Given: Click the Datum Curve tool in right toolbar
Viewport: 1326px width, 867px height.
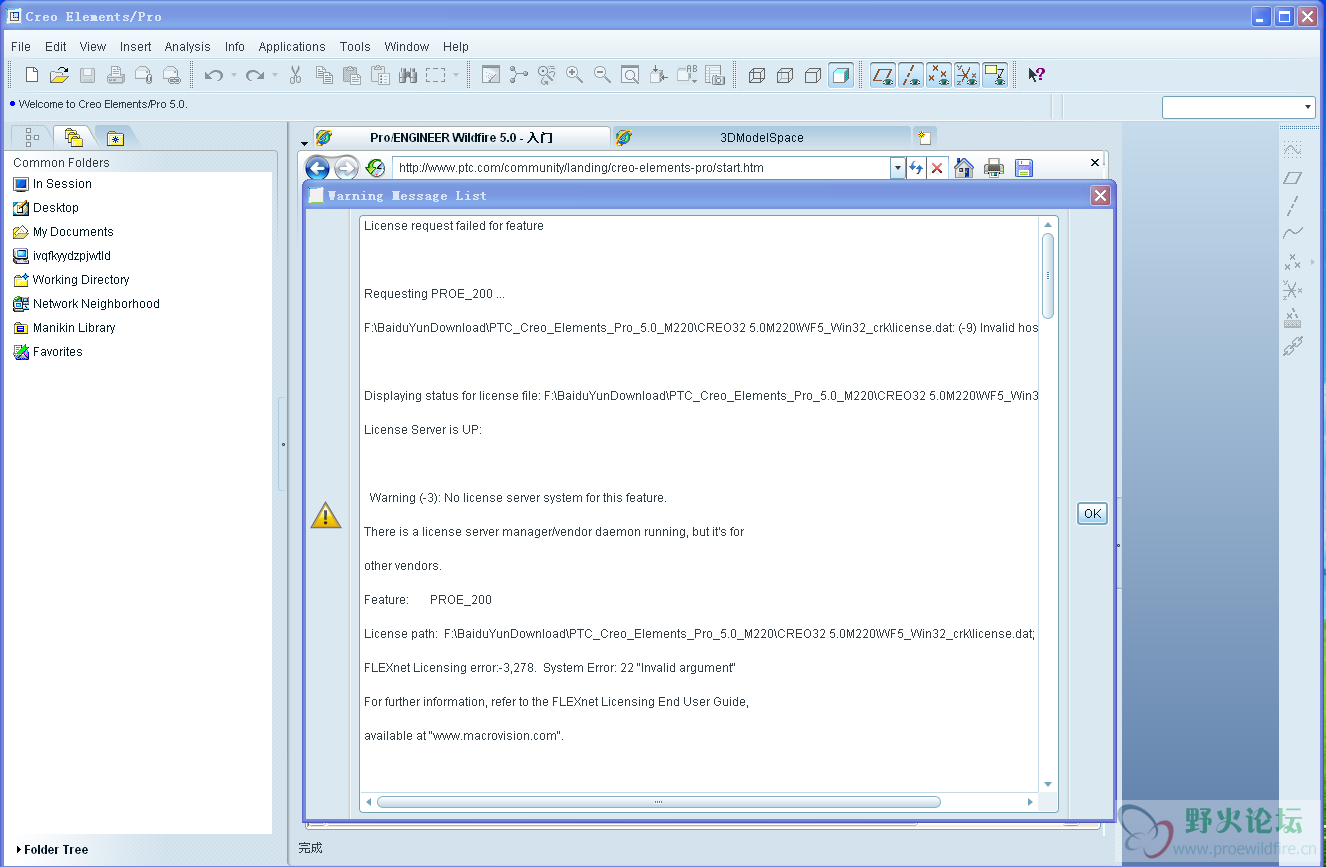Looking at the screenshot, I should tap(1293, 234).
